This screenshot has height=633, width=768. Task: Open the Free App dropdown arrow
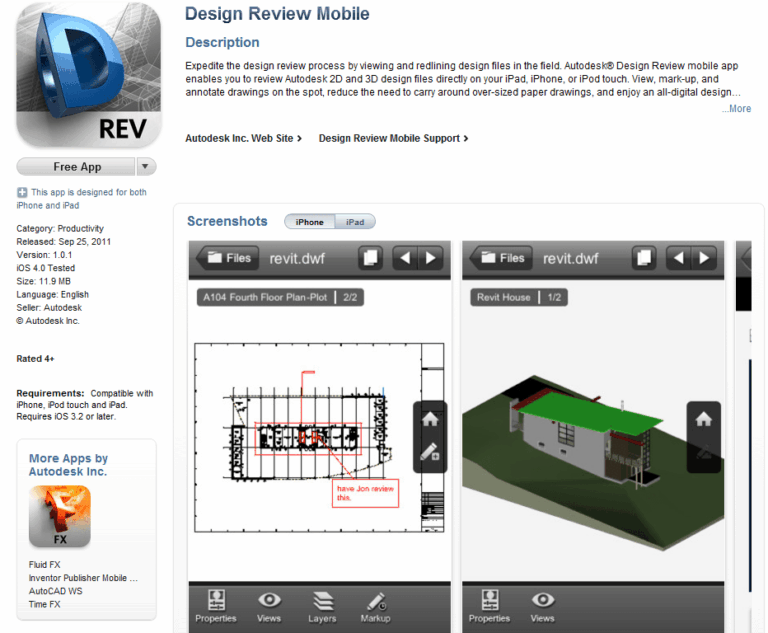click(x=145, y=167)
